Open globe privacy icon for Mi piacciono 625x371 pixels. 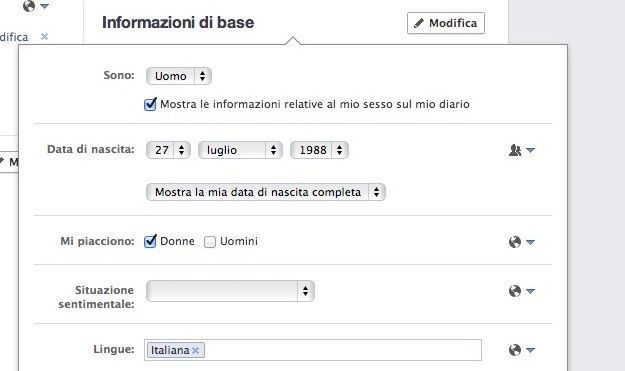(521, 242)
